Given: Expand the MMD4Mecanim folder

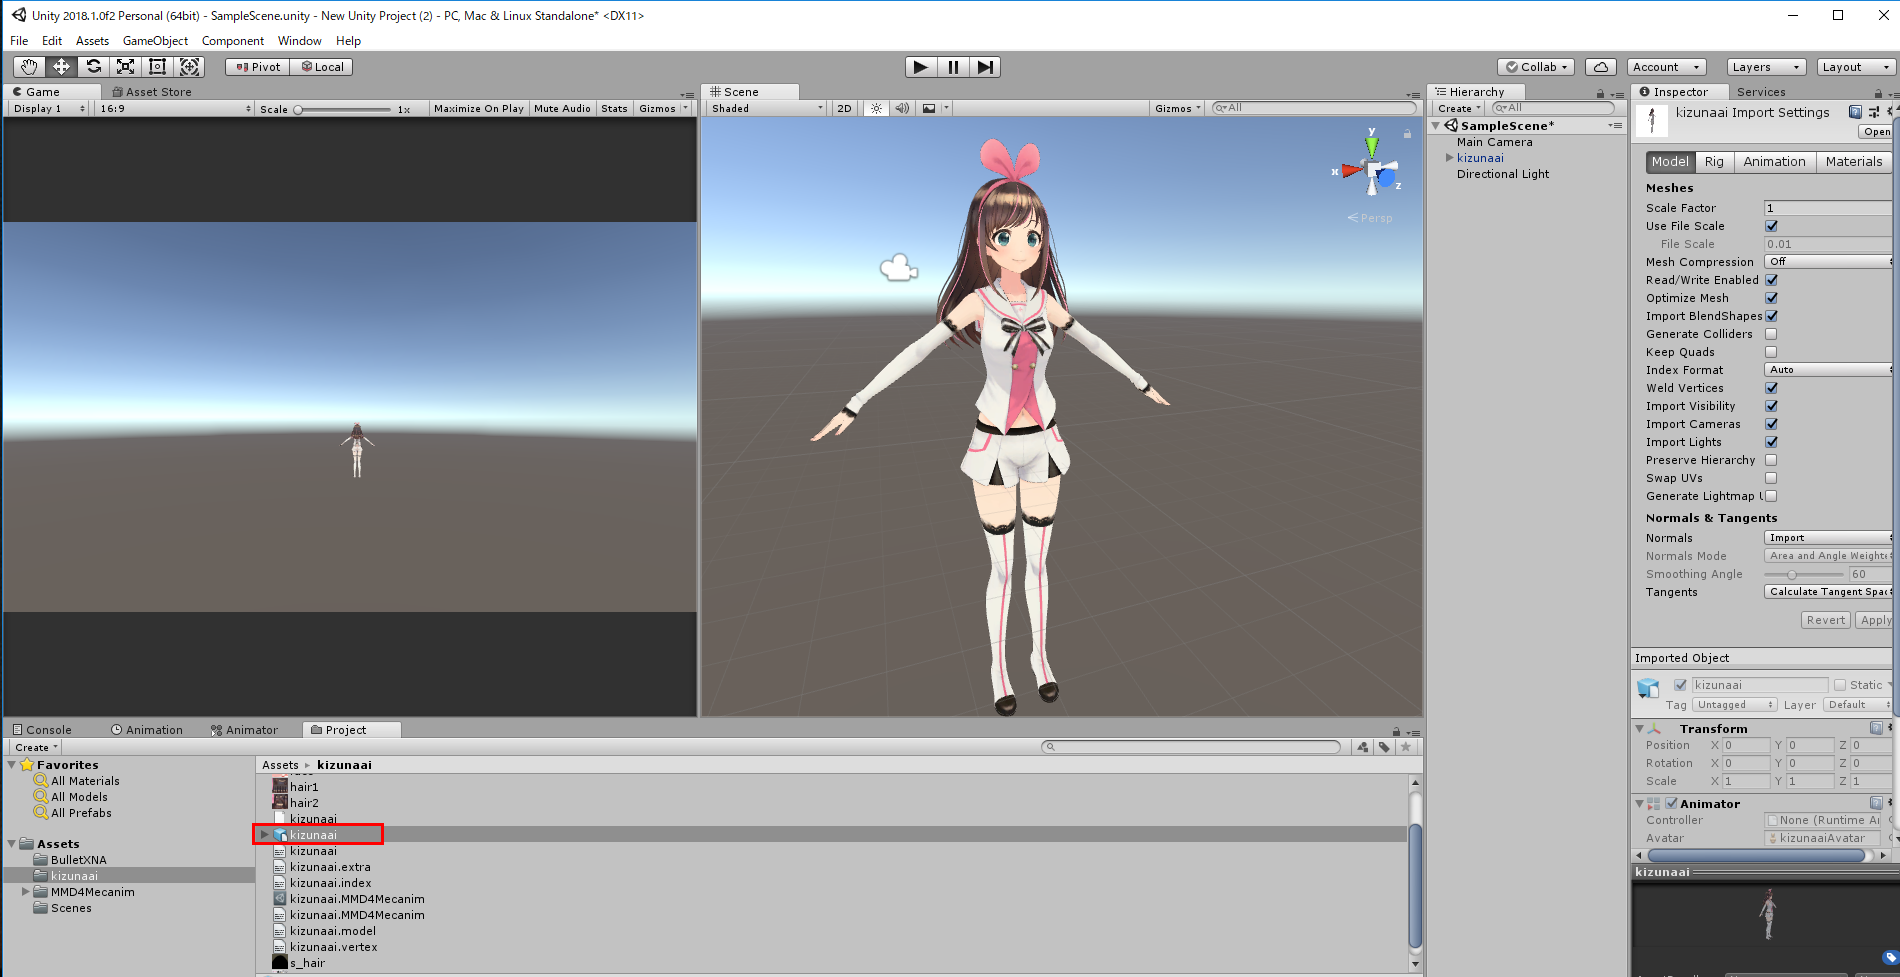Looking at the screenshot, I should tap(25, 892).
